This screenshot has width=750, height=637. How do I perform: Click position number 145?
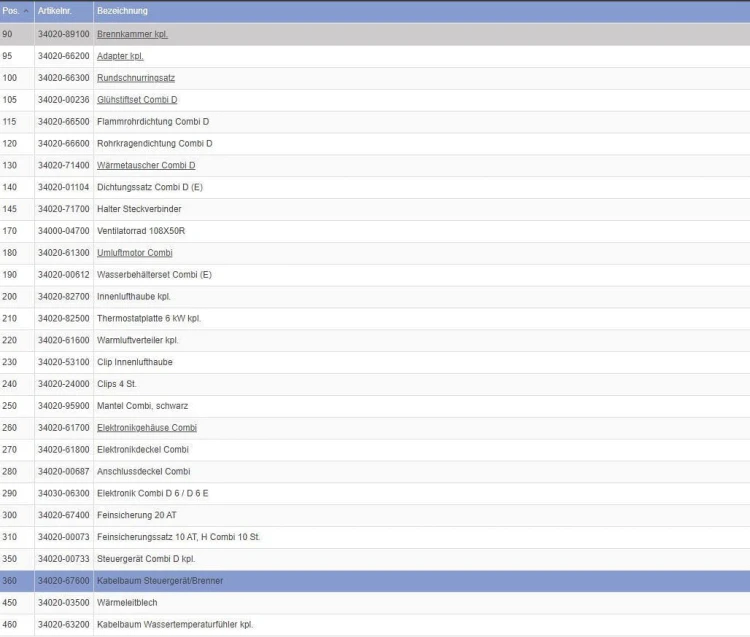pyautogui.click(x=10, y=209)
